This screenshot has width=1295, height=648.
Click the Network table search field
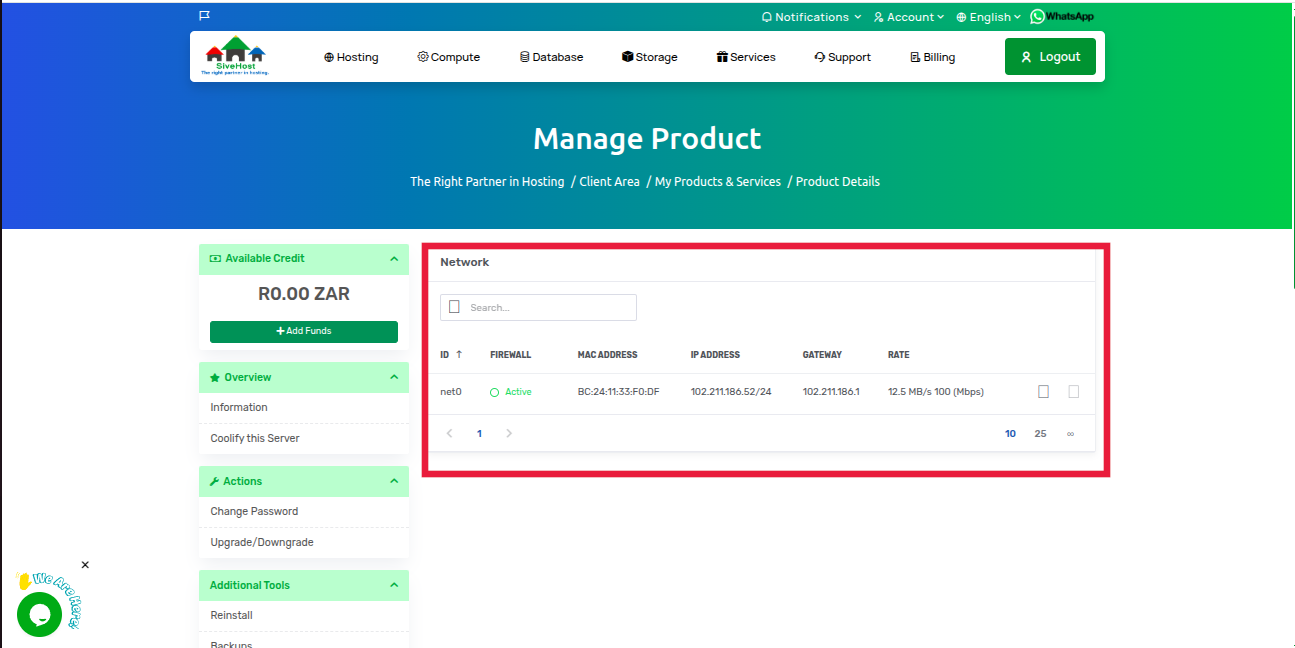538,307
